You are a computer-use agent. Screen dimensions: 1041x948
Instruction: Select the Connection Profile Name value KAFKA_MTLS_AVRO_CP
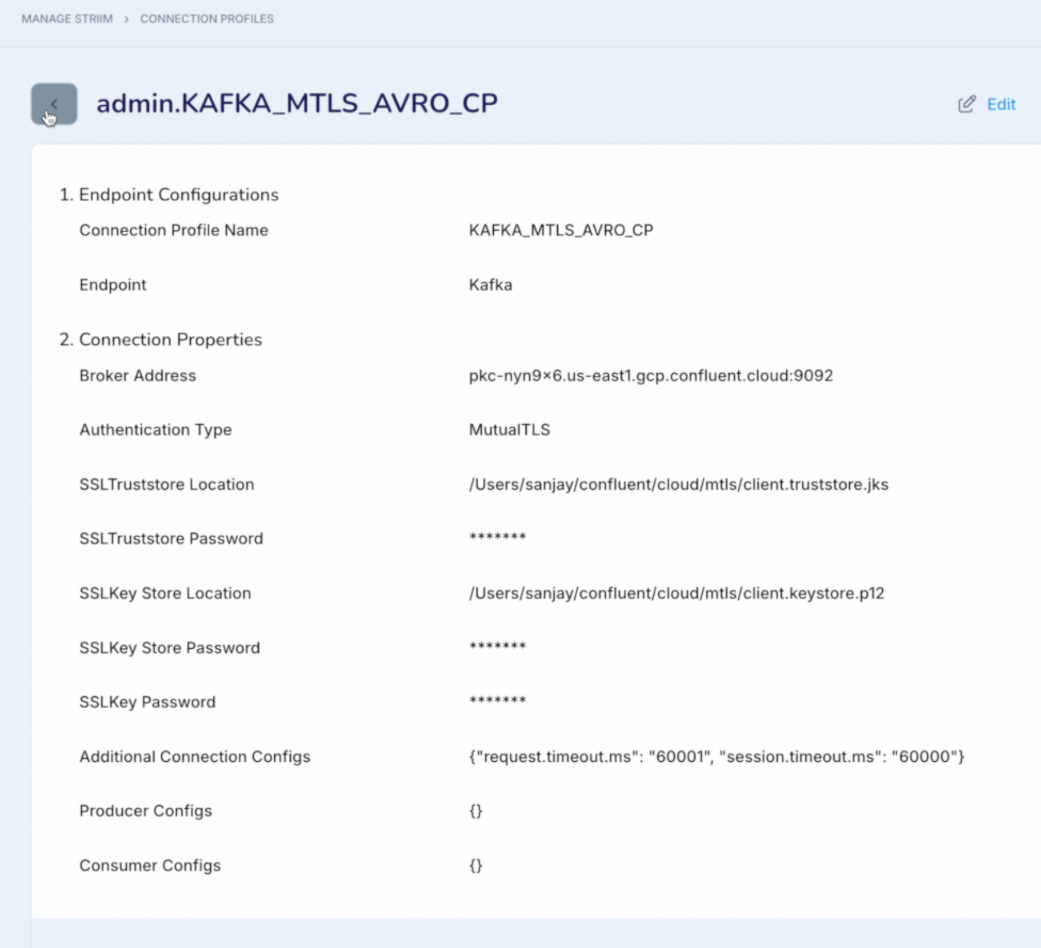coord(560,230)
